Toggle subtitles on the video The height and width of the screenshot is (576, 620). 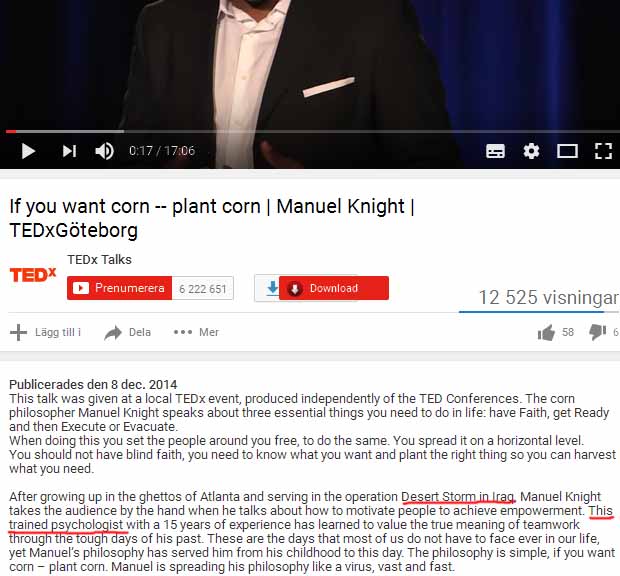pos(495,151)
